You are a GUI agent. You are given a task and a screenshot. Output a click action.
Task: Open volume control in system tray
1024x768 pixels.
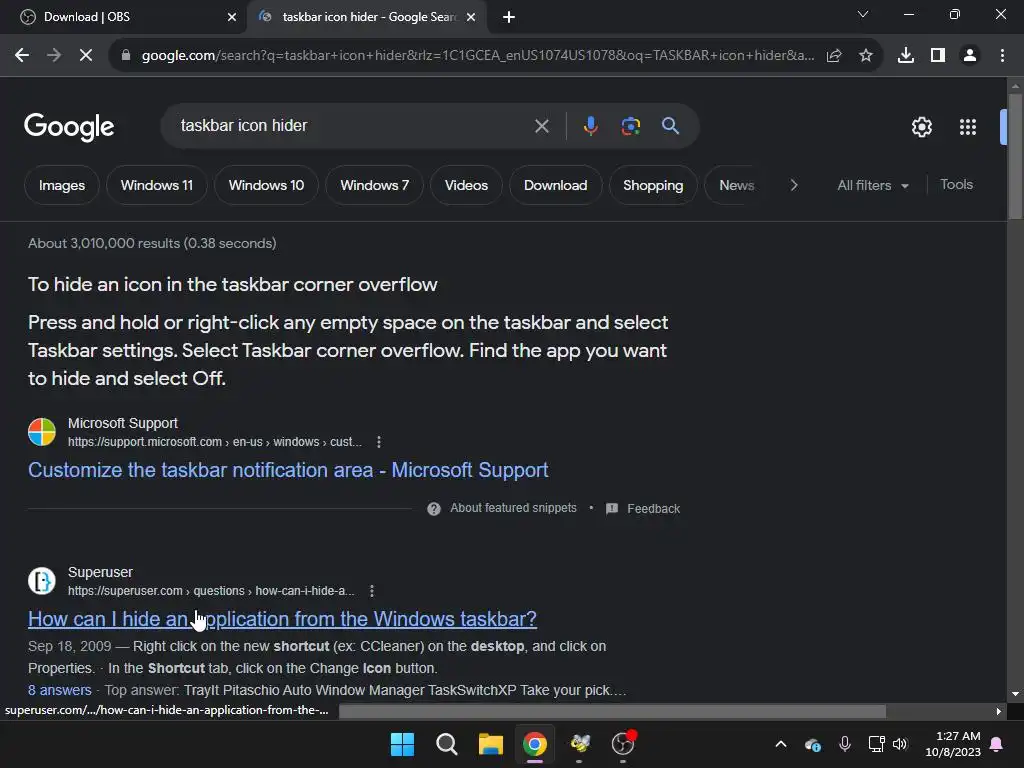tap(900, 744)
